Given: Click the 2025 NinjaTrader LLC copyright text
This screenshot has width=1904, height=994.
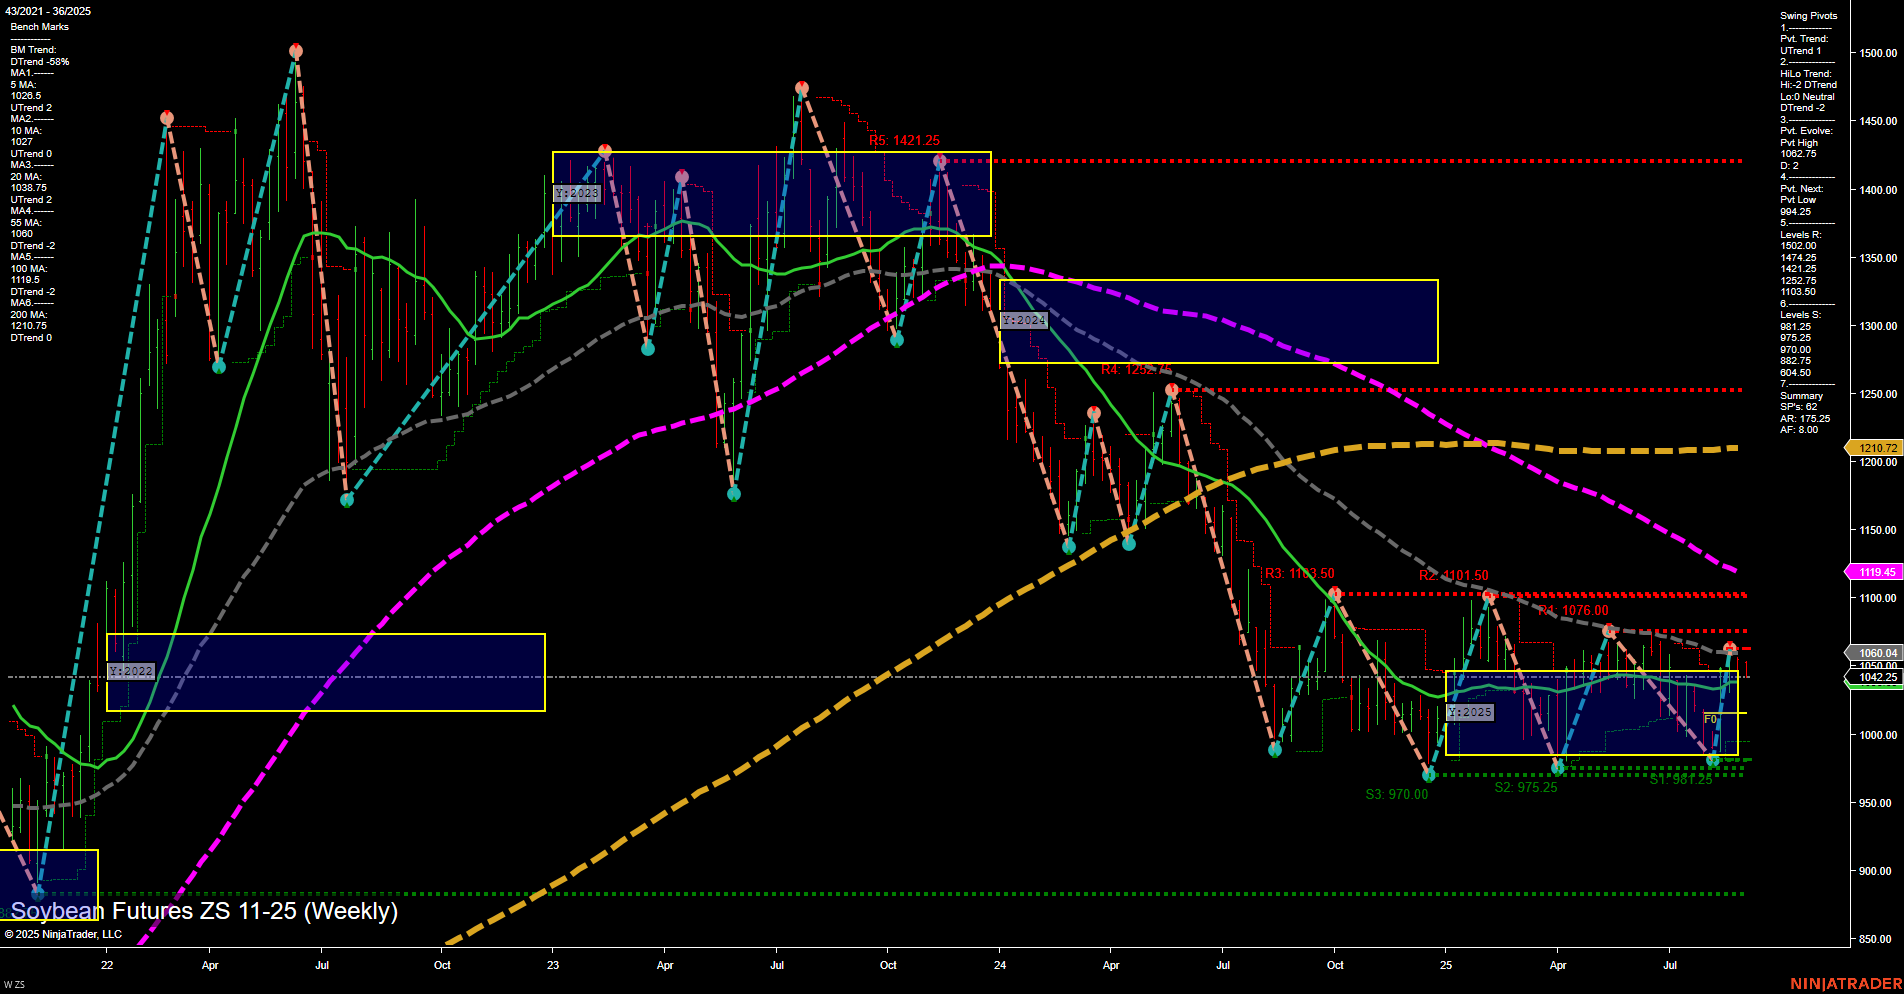Looking at the screenshot, I should click(x=65, y=933).
